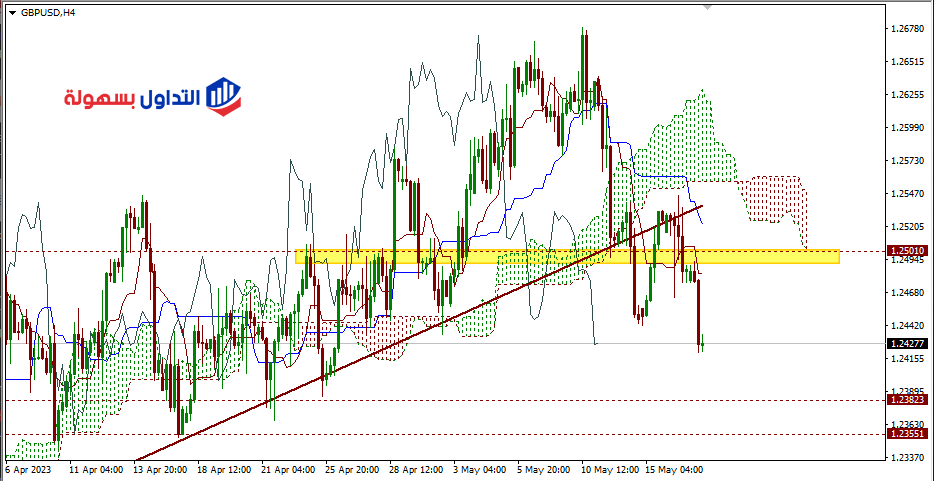Screen dimensions: 934x481
Task: Click the 28 Apr 12:00 time axis label
Action: click(x=414, y=468)
